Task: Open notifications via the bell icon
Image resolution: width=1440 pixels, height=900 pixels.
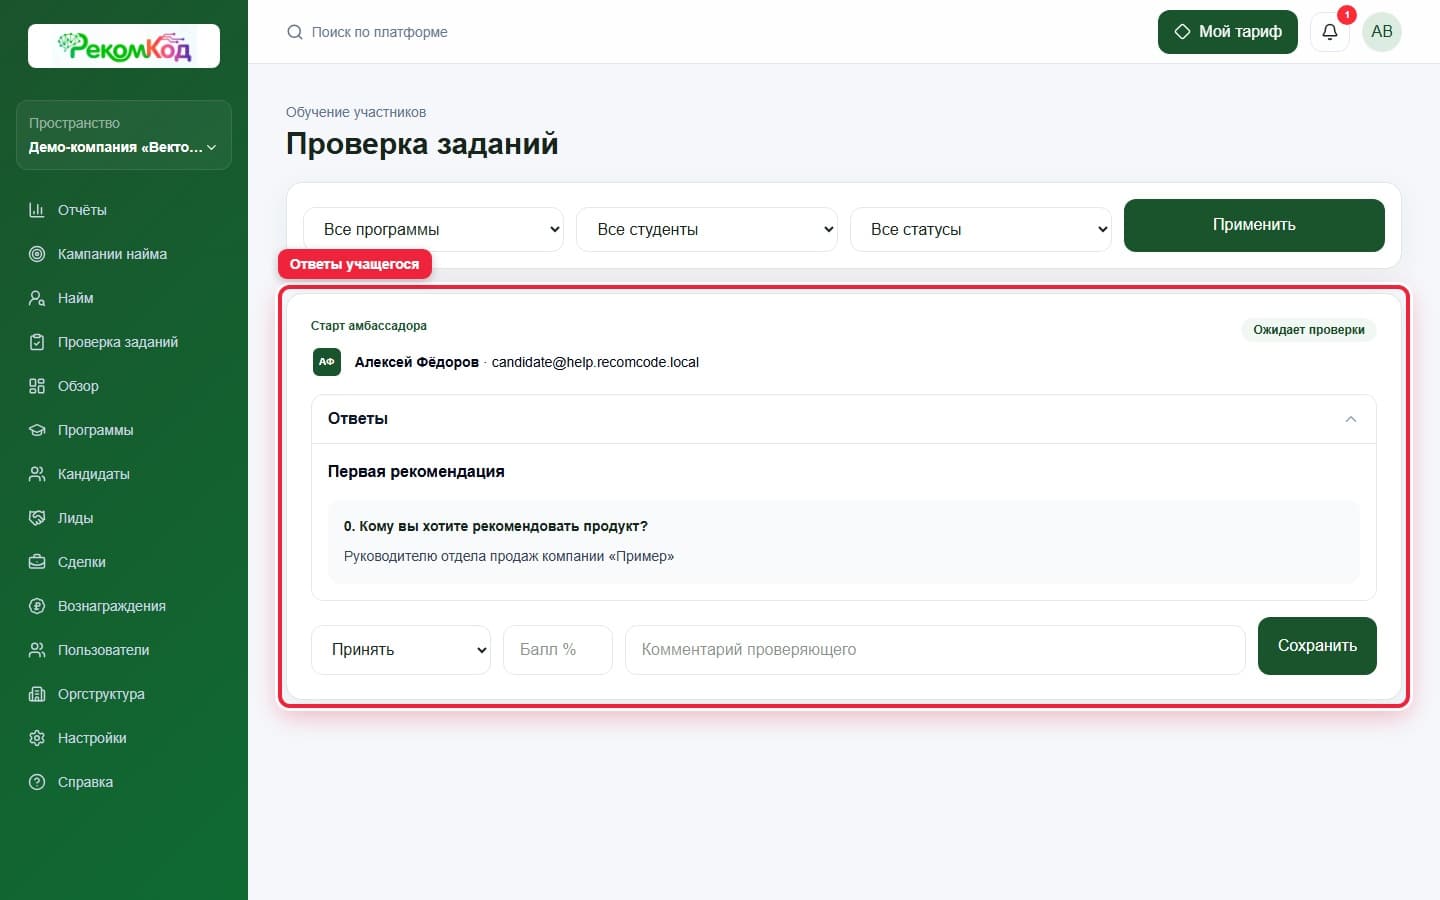Action: point(1330,32)
